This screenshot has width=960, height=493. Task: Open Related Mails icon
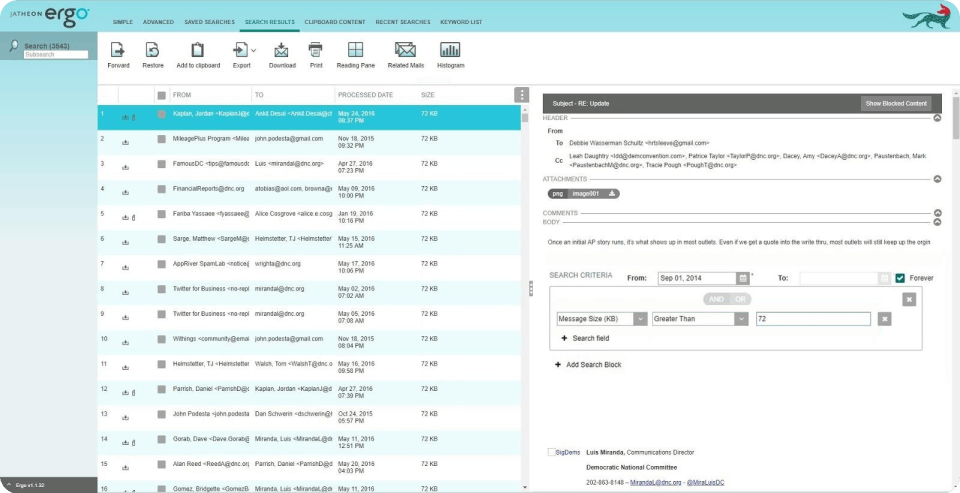[405, 50]
